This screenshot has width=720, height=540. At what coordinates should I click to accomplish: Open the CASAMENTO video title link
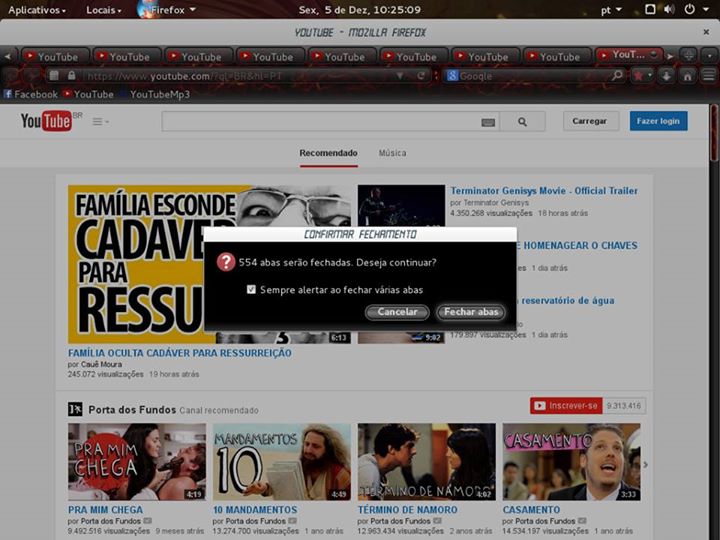click(531, 510)
